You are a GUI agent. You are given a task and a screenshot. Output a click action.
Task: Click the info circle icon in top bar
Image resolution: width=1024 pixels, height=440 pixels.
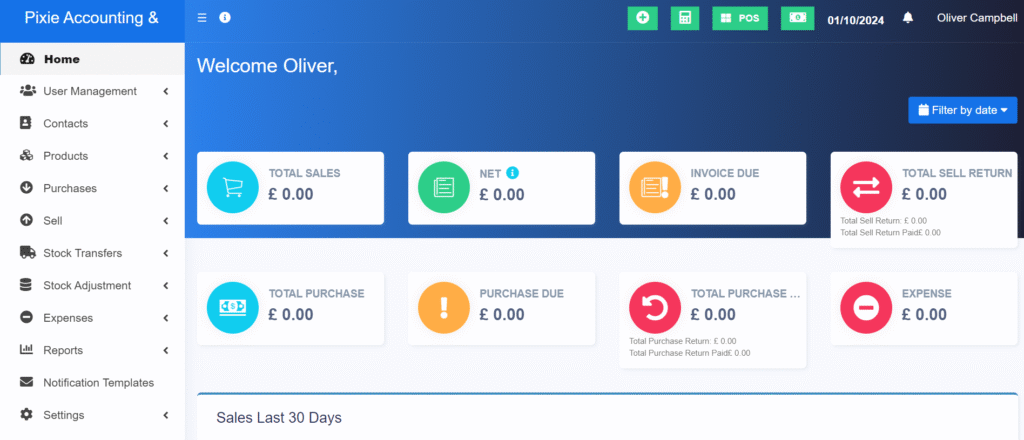(225, 18)
